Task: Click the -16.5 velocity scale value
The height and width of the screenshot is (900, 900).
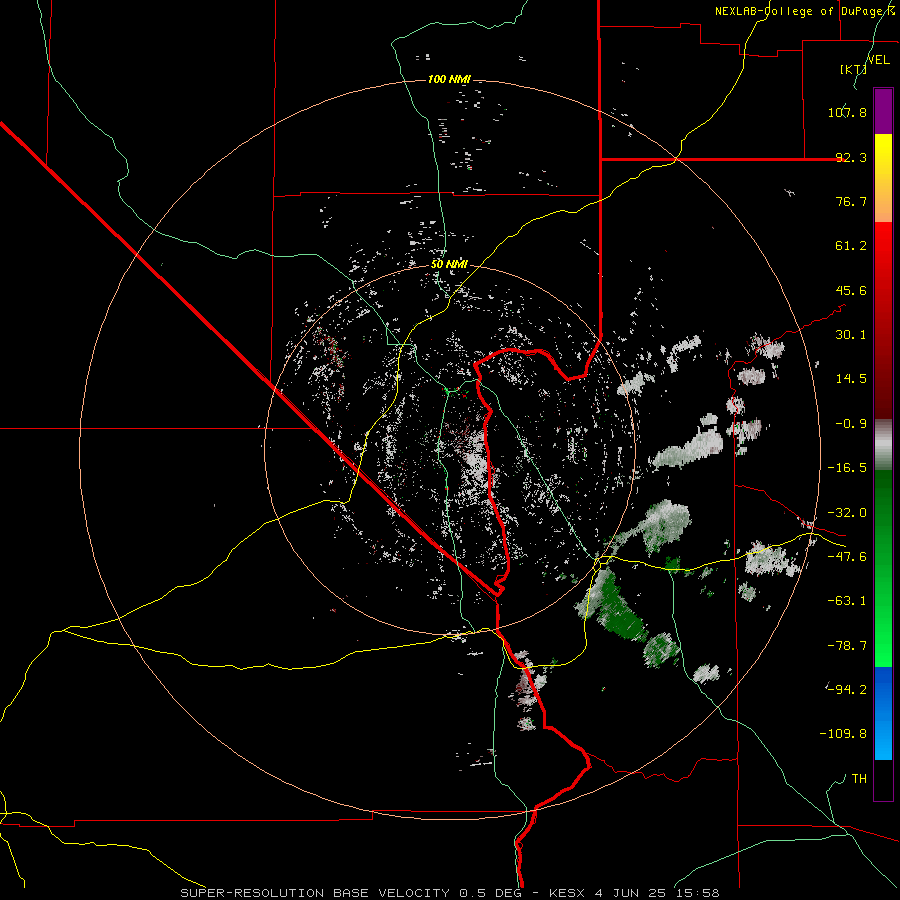Action: [847, 468]
